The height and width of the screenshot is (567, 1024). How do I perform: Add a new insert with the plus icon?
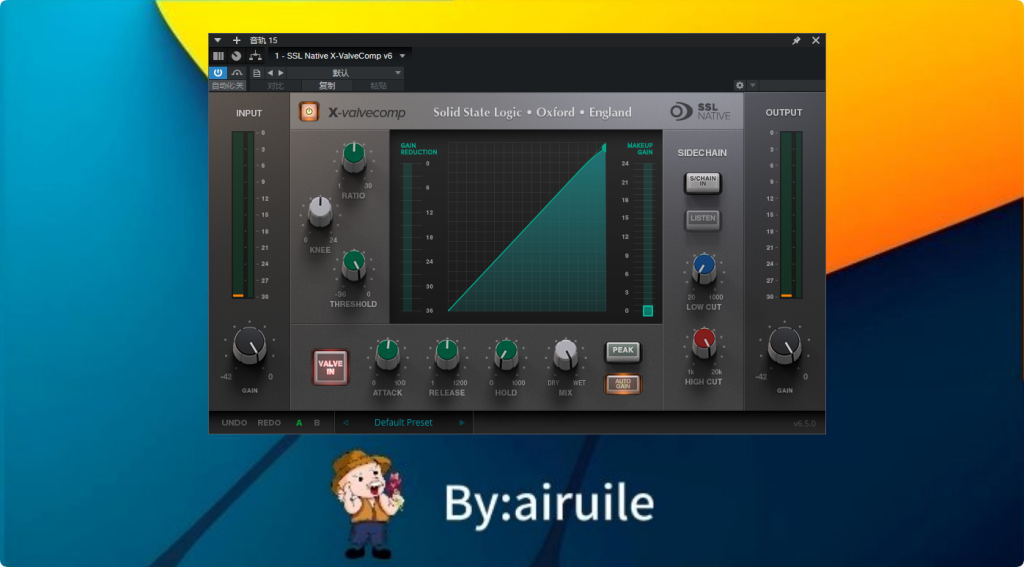[x=236, y=40]
